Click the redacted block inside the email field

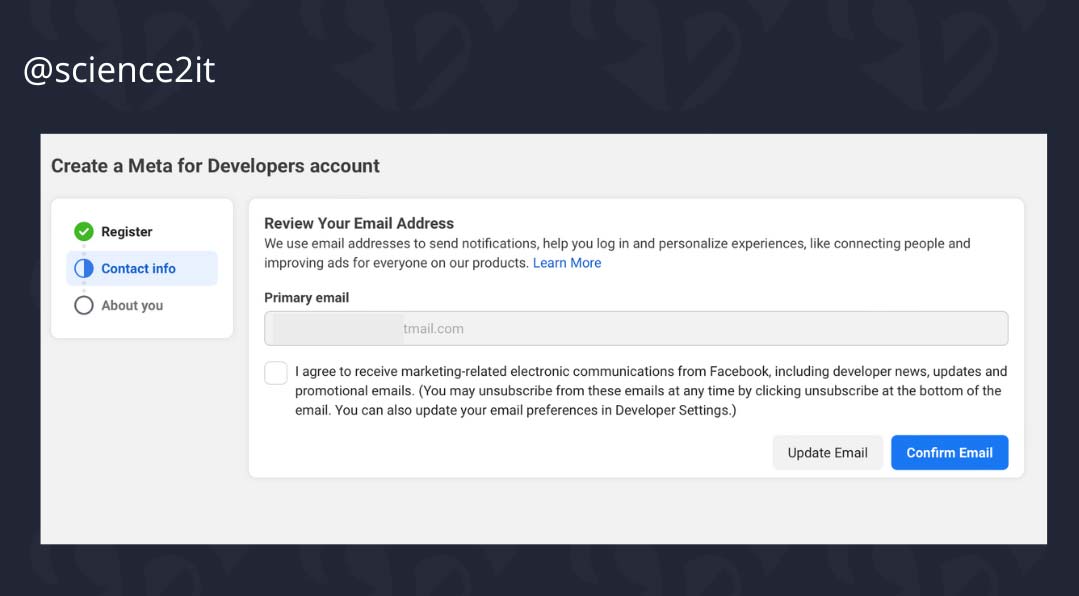click(x=338, y=328)
